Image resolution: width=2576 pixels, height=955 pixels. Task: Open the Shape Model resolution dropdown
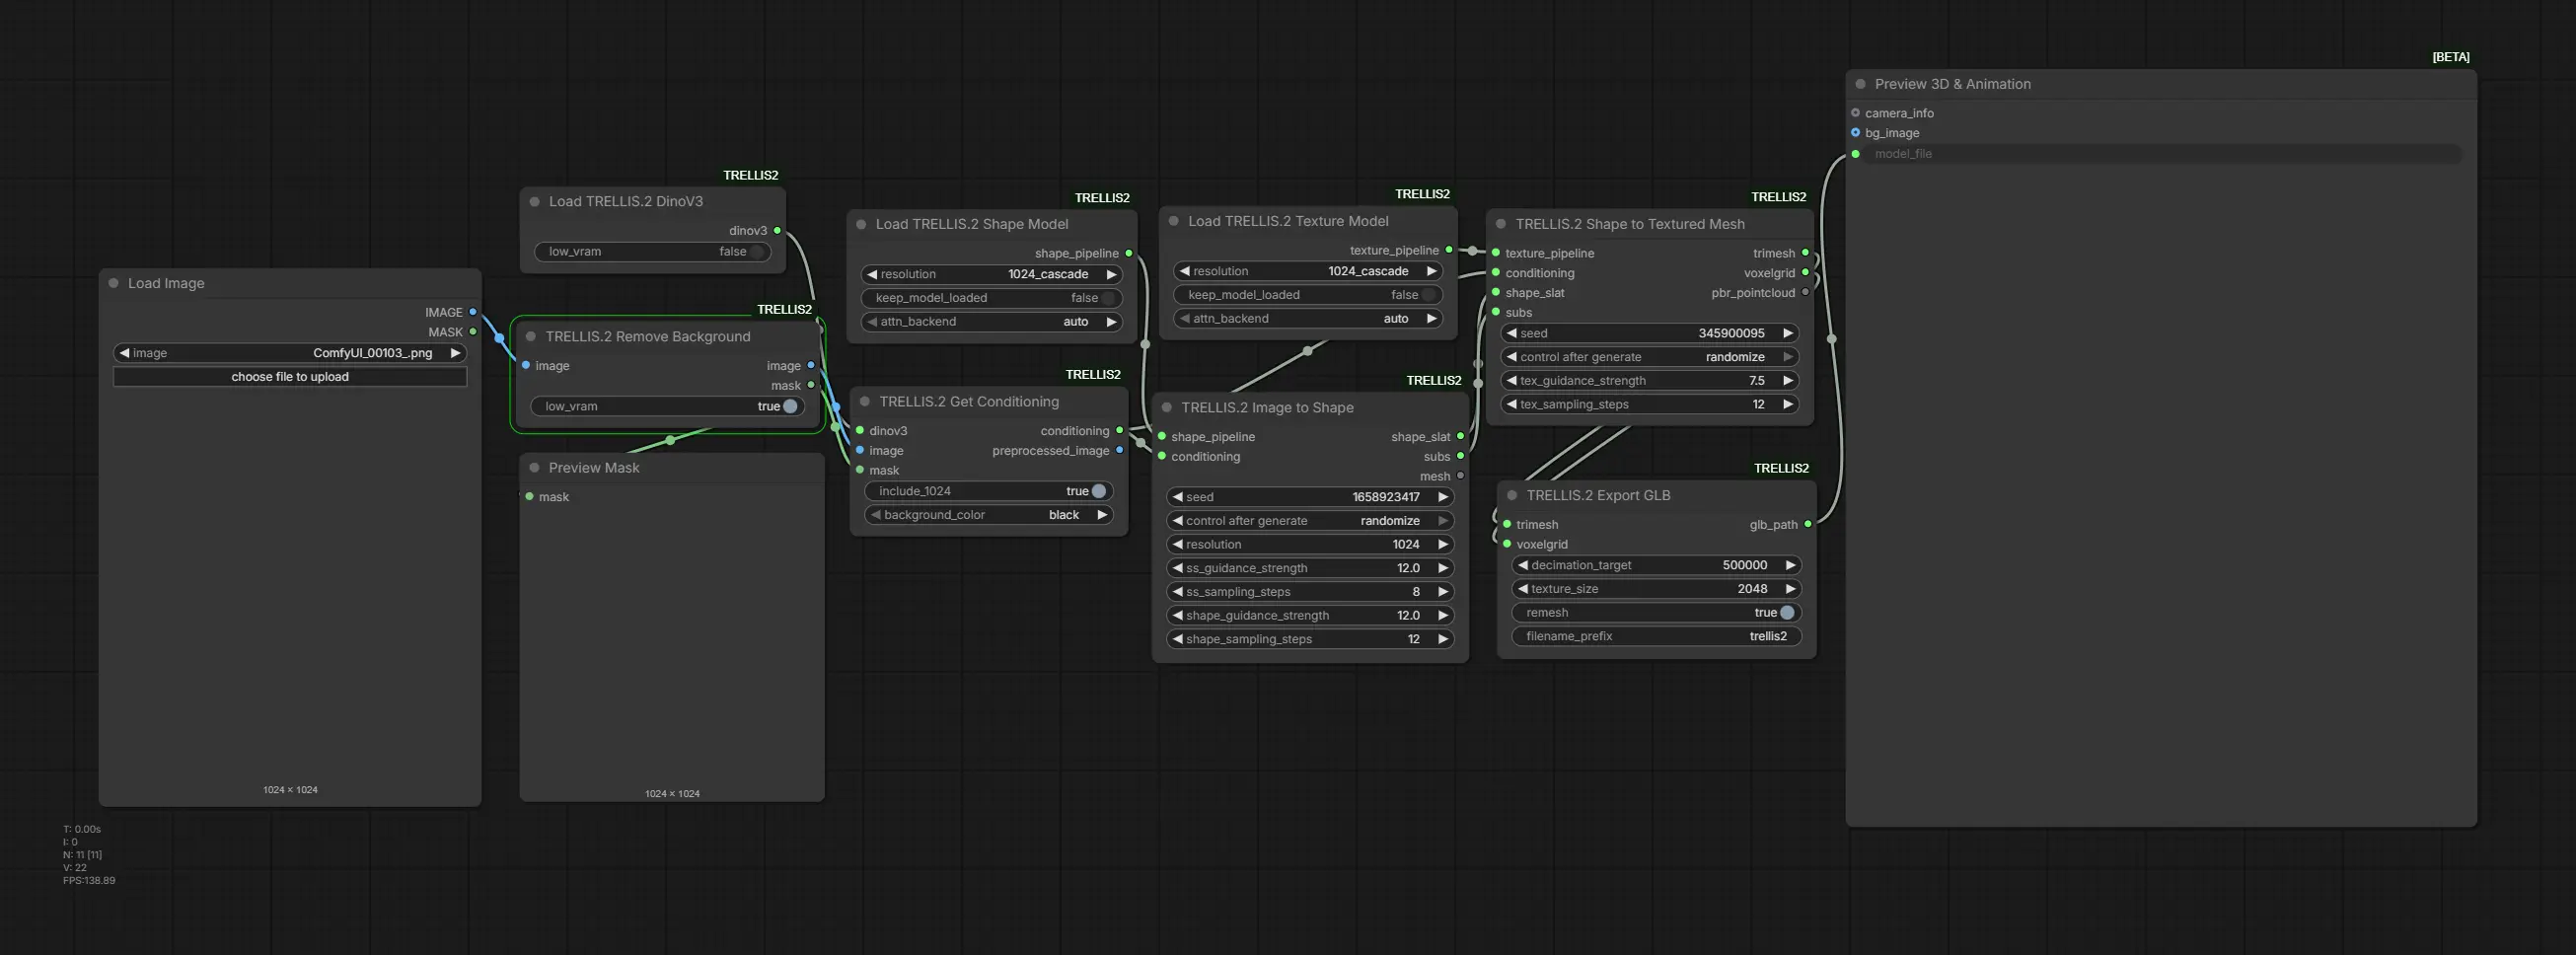coord(992,274)
